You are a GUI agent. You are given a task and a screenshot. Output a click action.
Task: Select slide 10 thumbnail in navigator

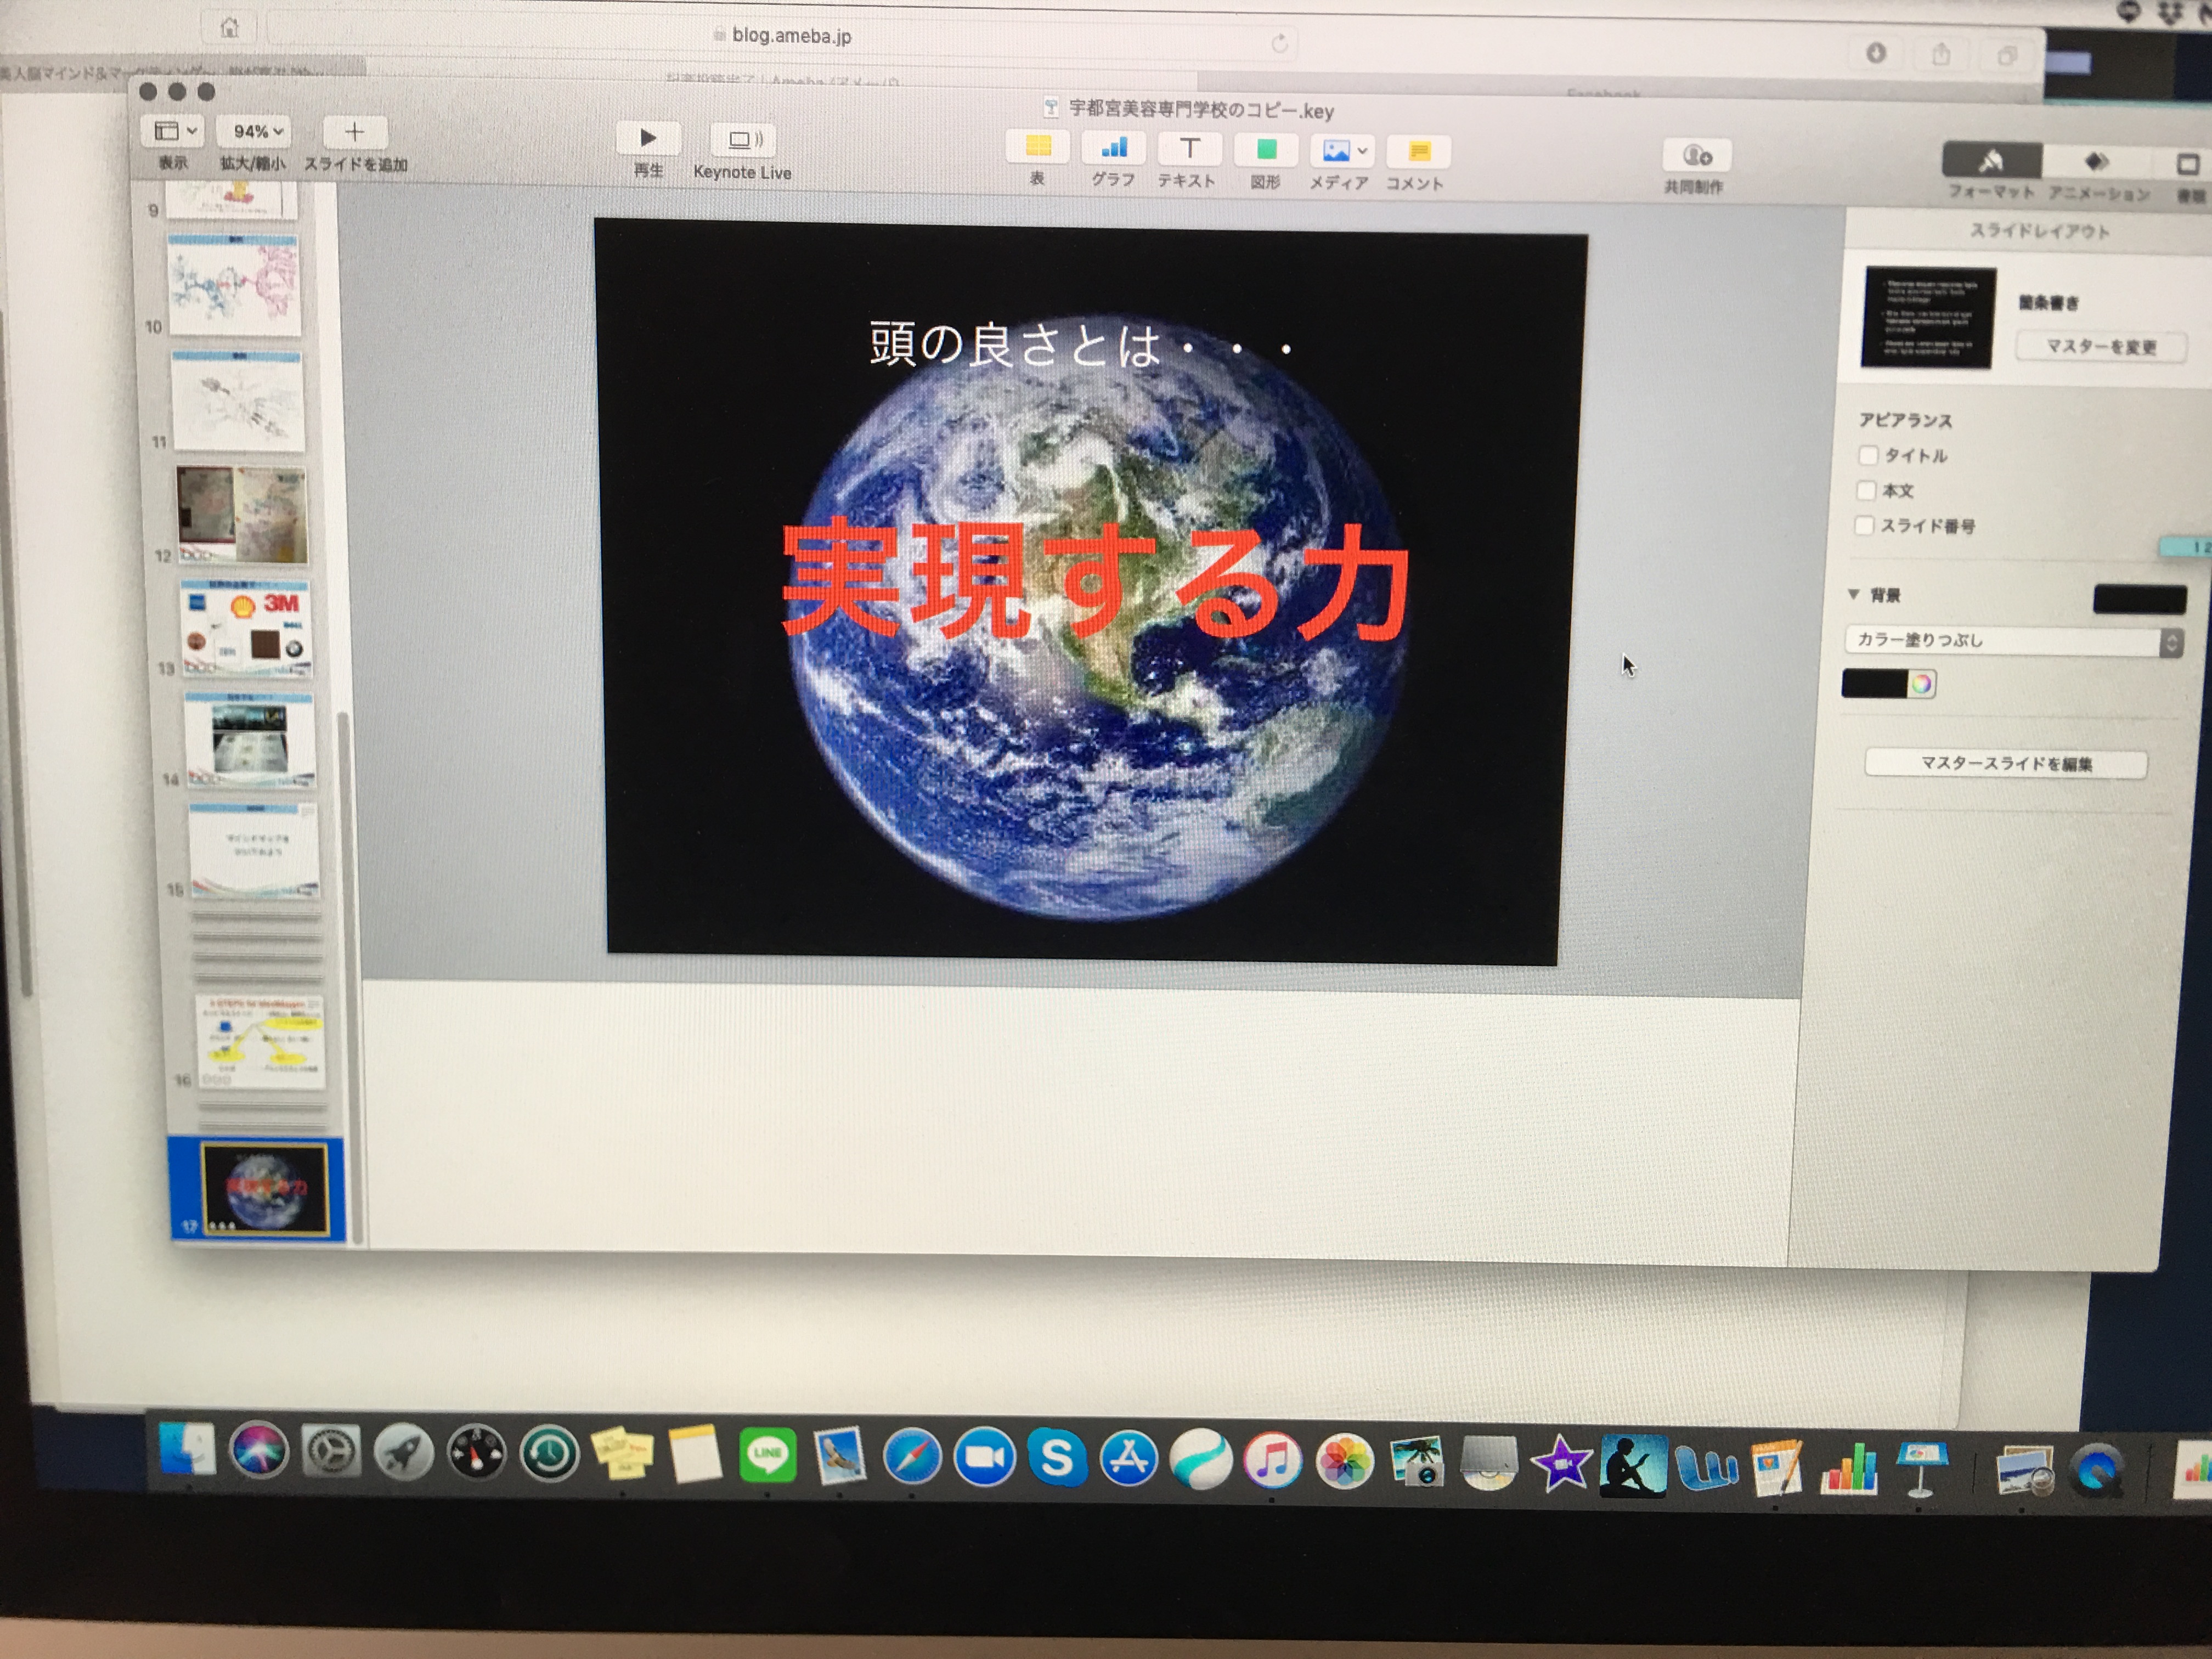(234, 285)
